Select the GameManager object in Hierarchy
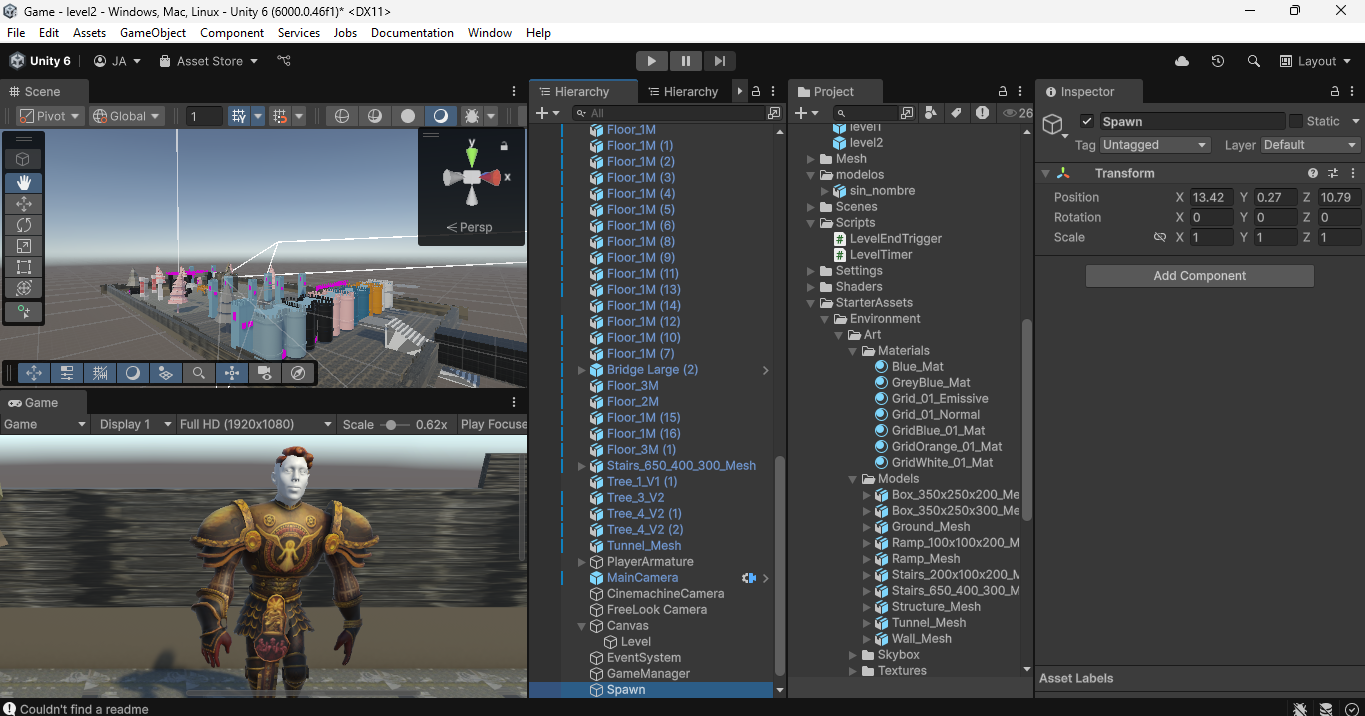The height and width of the screenshot is (716, 1365). [x=648, y=674]
